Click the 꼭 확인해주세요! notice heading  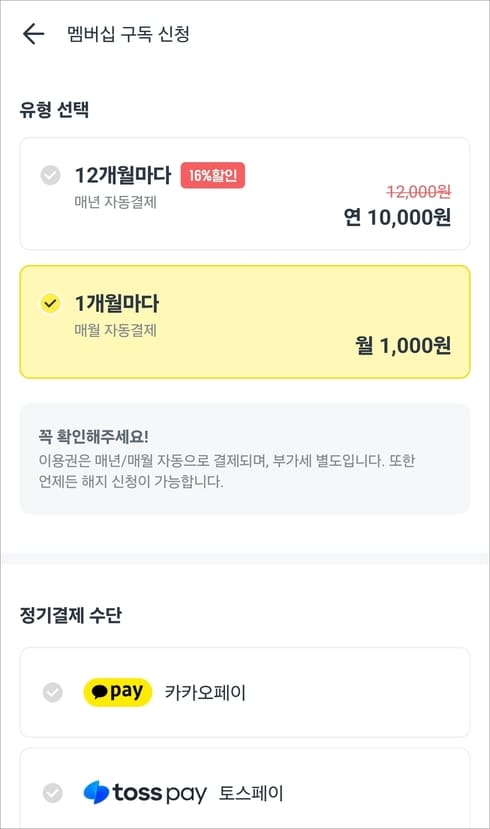pos(93,437)
